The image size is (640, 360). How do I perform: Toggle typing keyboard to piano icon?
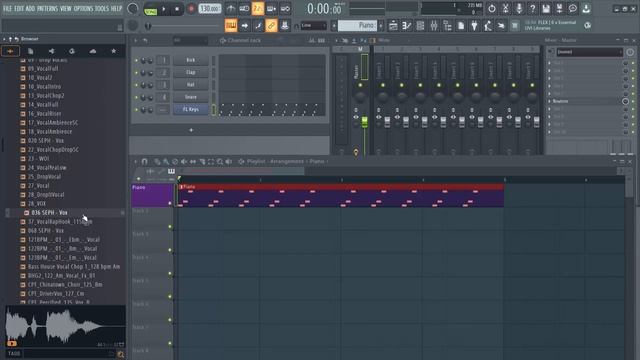point(231,26)
